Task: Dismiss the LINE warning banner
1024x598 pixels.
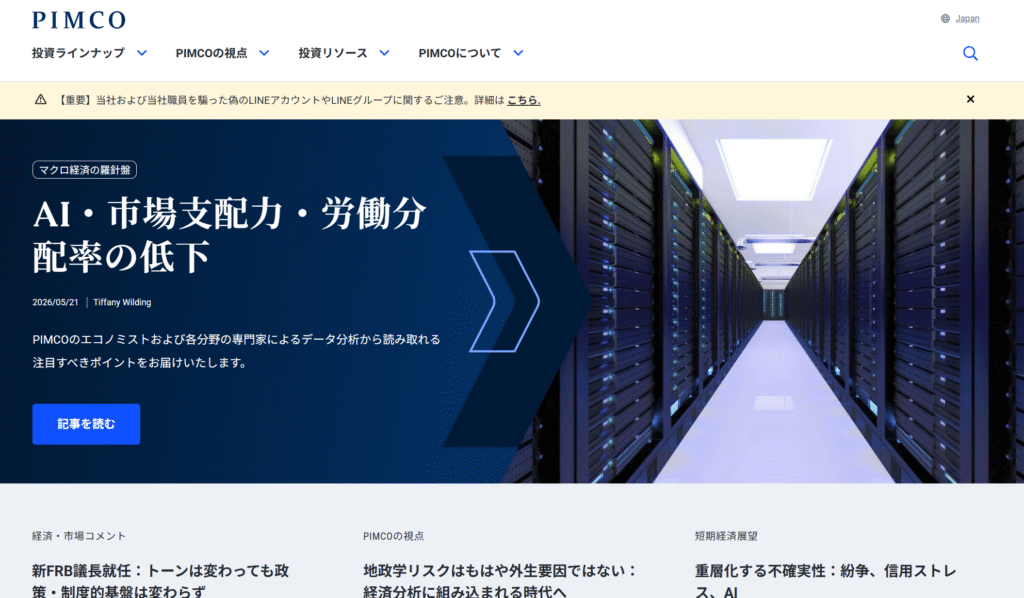Action: (970, 99)
